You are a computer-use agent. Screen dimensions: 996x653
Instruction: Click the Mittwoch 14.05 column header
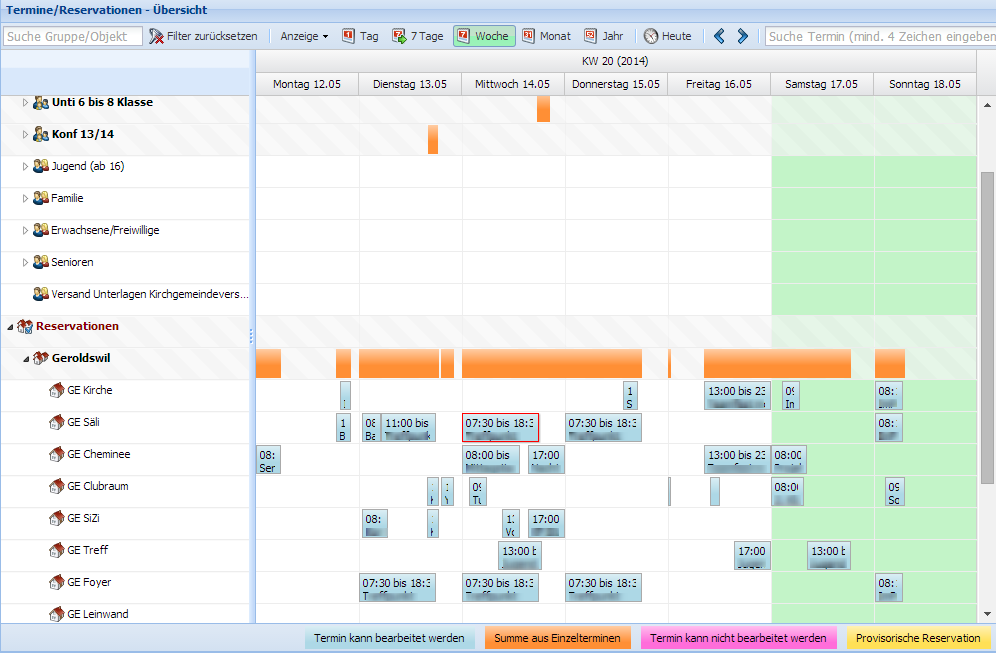pos(513,84)
